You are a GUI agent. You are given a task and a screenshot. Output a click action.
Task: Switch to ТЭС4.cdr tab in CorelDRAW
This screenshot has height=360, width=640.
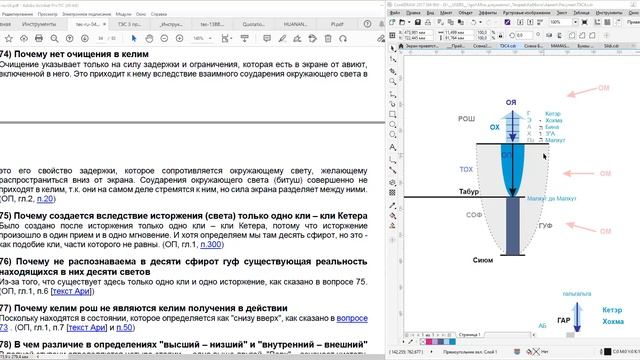508,46
